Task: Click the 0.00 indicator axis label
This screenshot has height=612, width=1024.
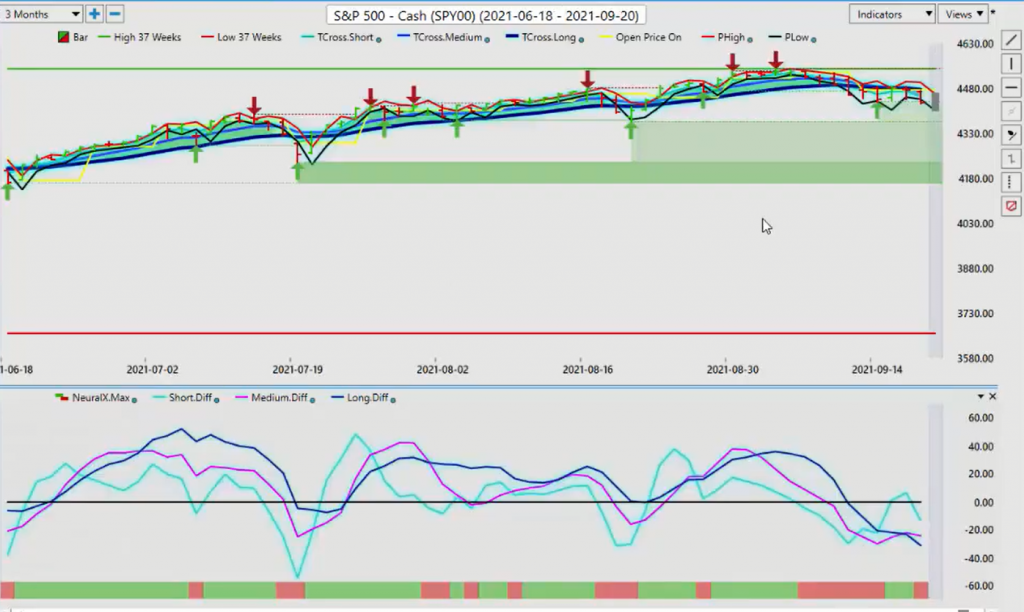Action: [x=984, y=502]
